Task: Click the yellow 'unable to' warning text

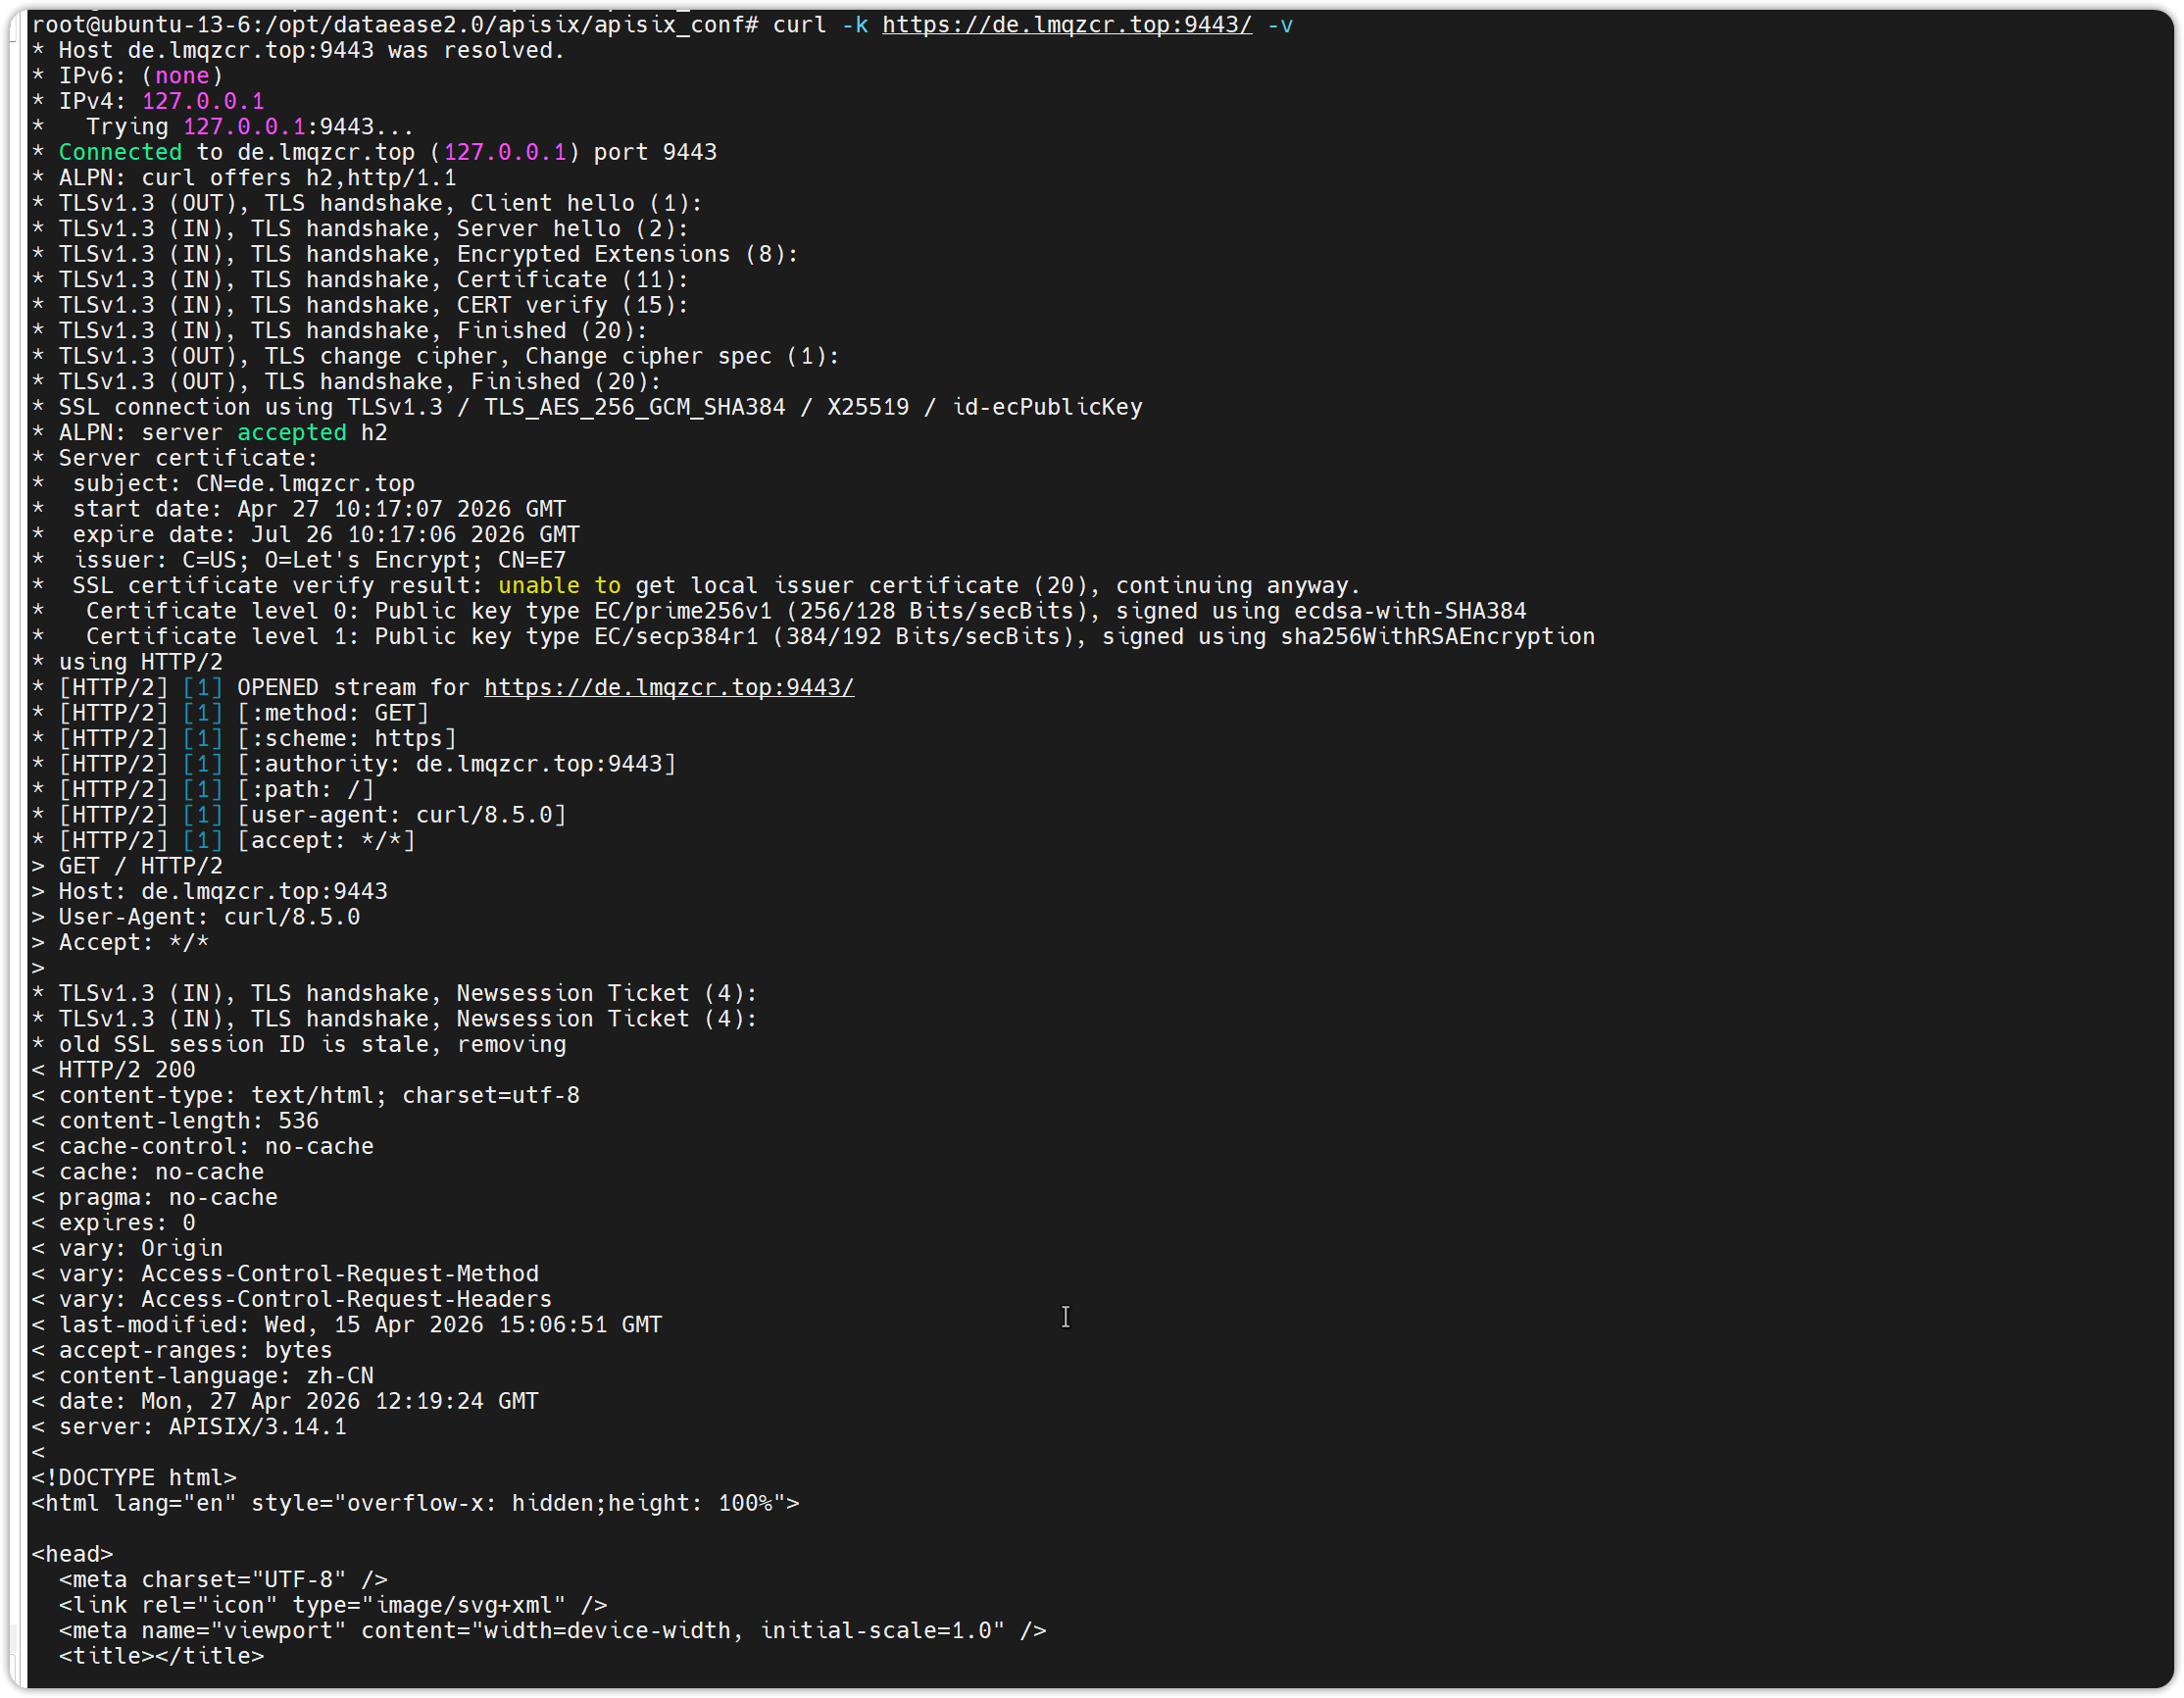Action: pos(559,586)
